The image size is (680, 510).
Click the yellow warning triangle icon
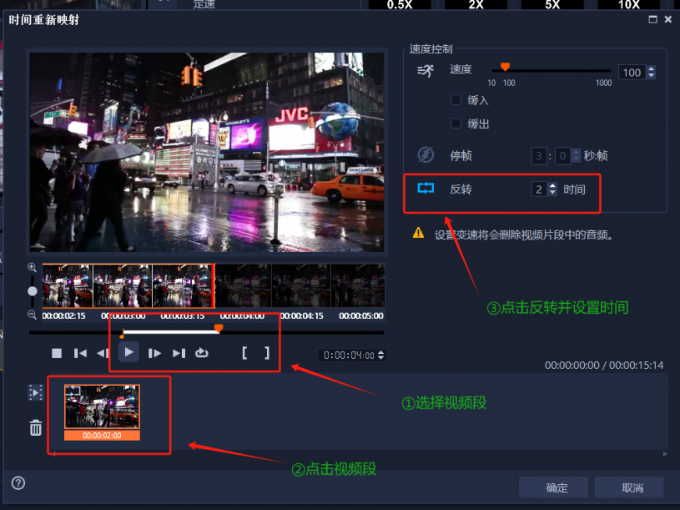point(418,233)
